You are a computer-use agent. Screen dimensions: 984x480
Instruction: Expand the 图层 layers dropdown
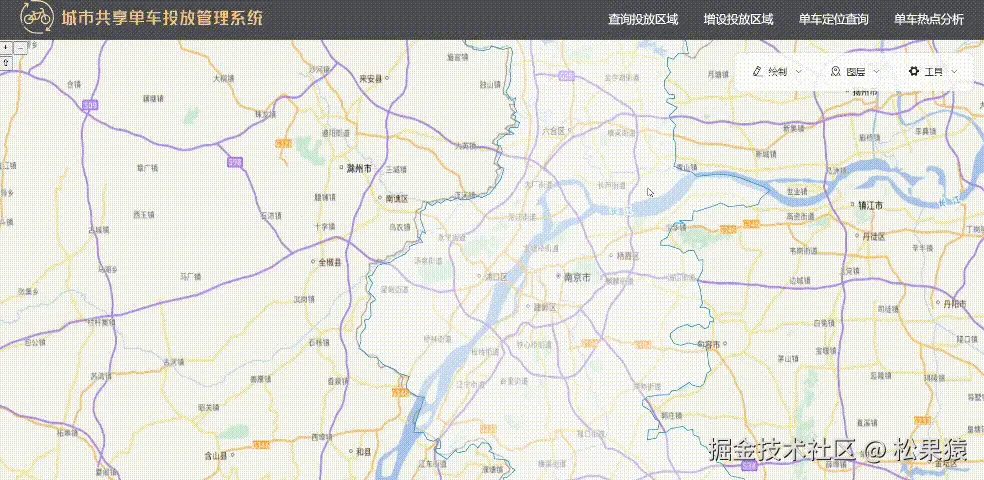pyautogui.click(x=855, y=72)
